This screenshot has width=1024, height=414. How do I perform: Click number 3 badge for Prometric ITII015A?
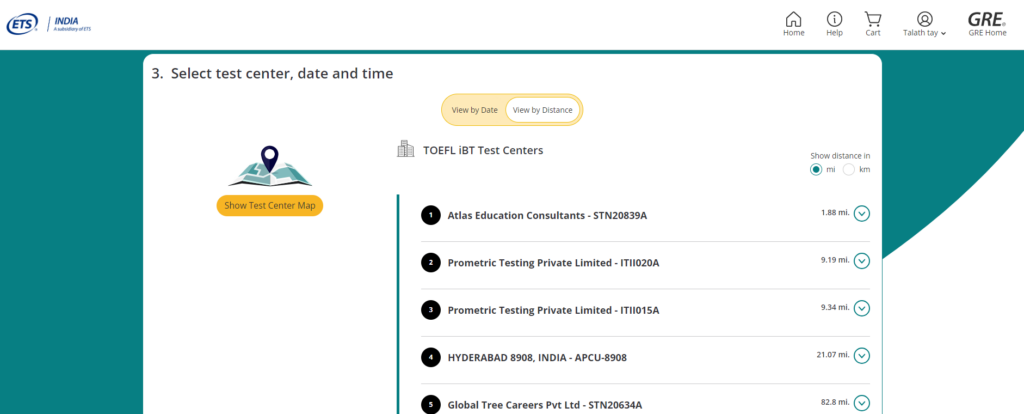pyautogui.click(x=431, y=310)
